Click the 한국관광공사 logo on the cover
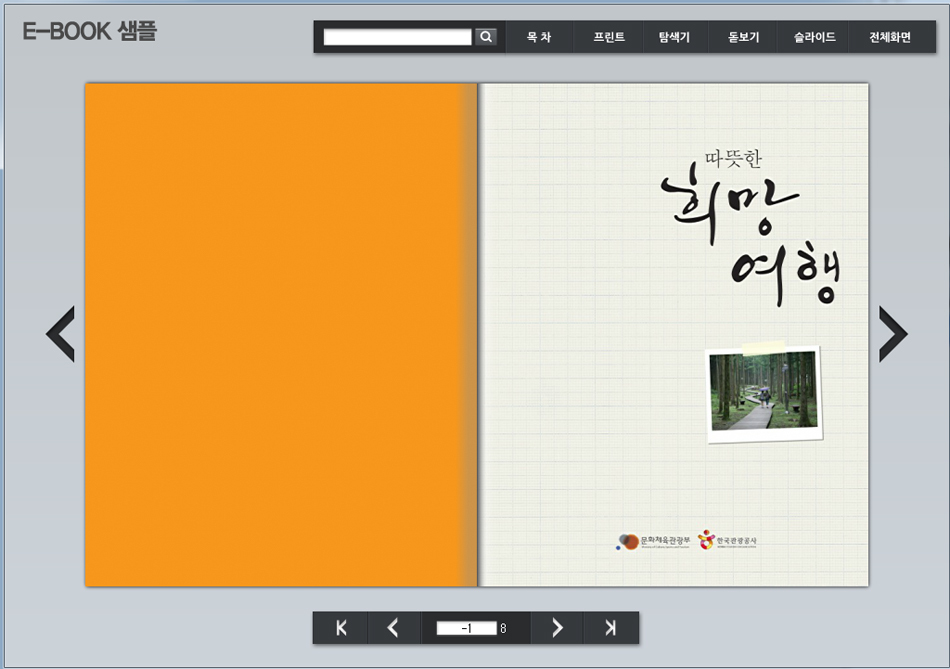 tap(728, 540)
